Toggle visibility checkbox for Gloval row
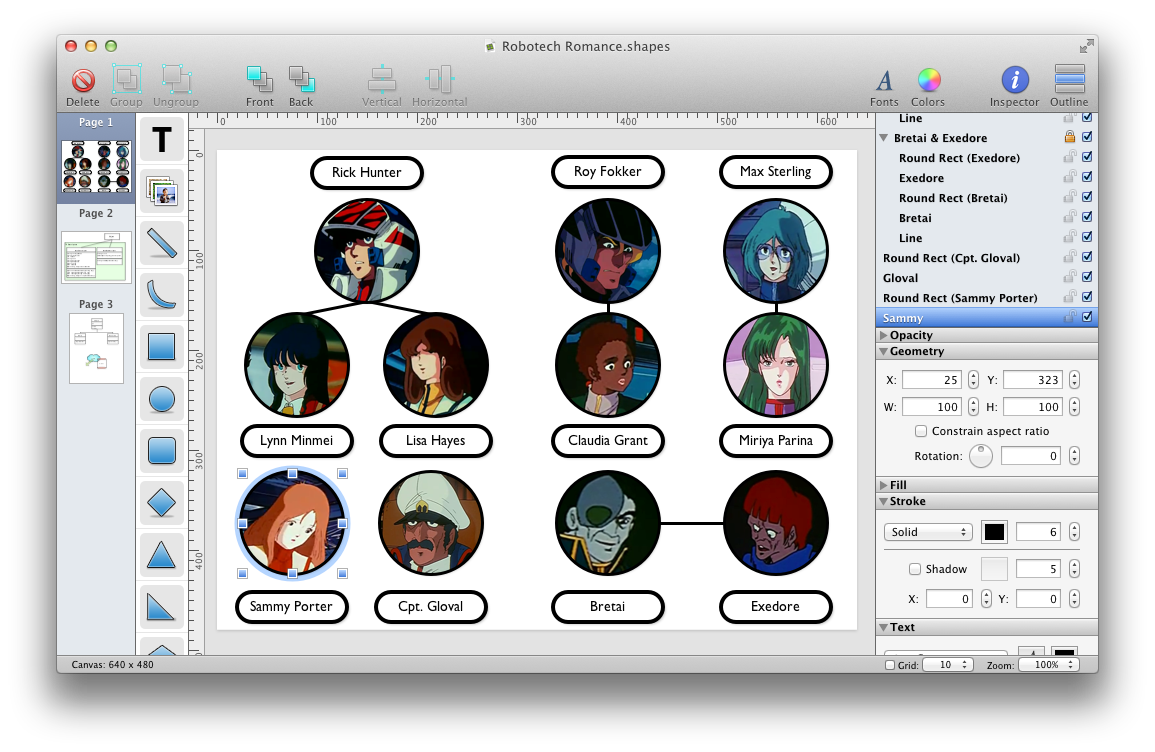1155x752 pixels. pos(1087,277)
